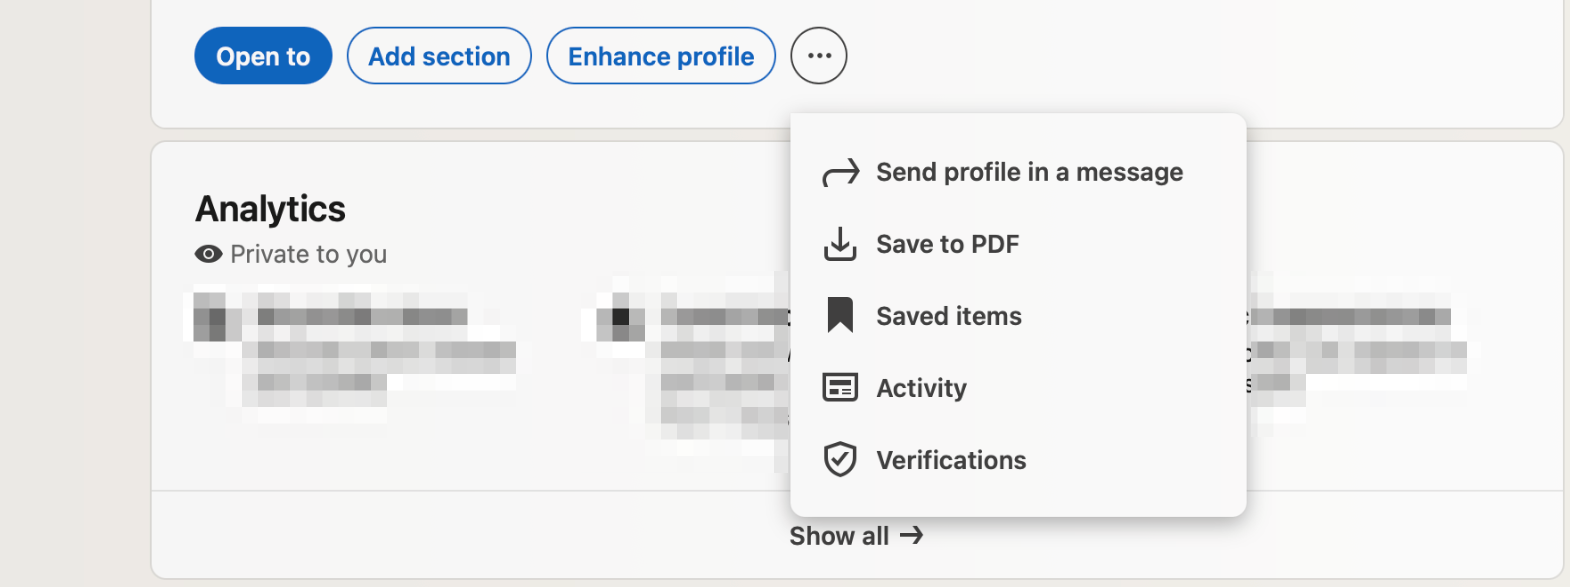The width and height of the screenshot is (1570, 587).
Task: Choose Send profile in a message
Action: 1028,172
